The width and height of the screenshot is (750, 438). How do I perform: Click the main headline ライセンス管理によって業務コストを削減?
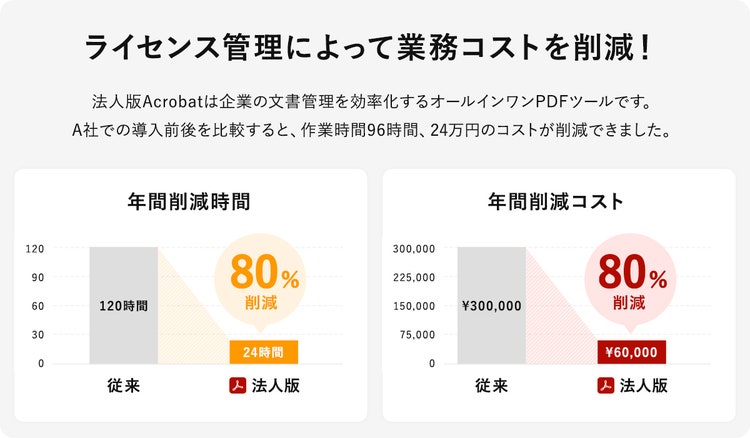click(x=369, y=47)
